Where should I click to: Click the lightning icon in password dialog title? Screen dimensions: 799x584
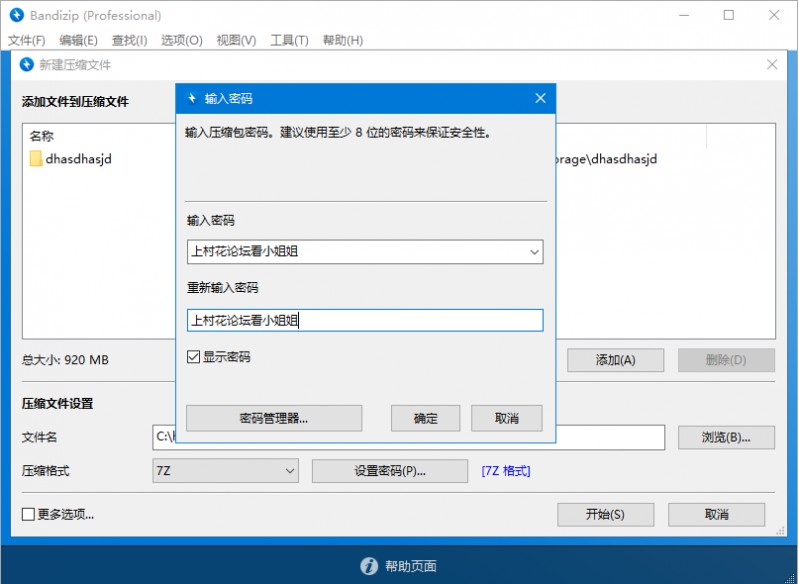coord(192,99)
